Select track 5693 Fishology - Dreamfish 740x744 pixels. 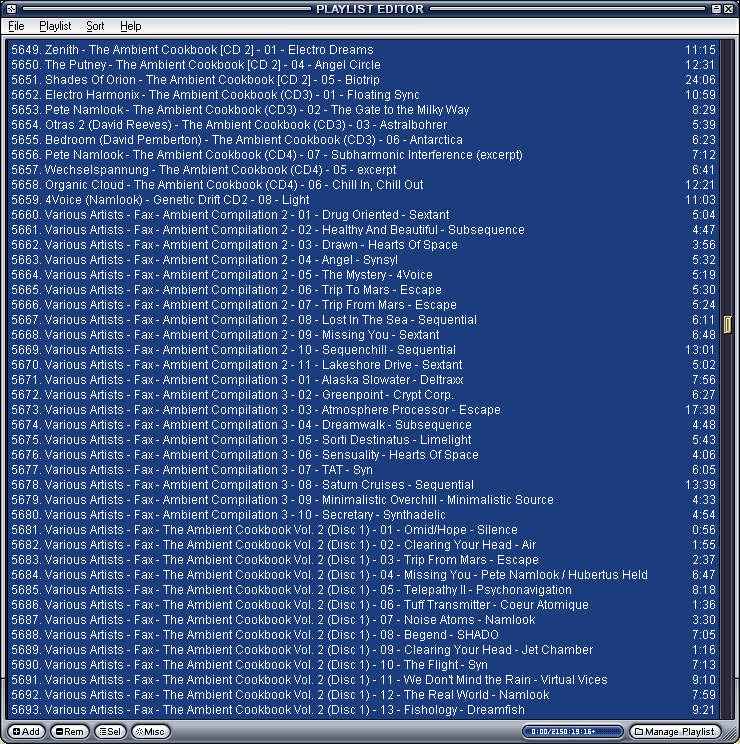click(x=363, y=710)
